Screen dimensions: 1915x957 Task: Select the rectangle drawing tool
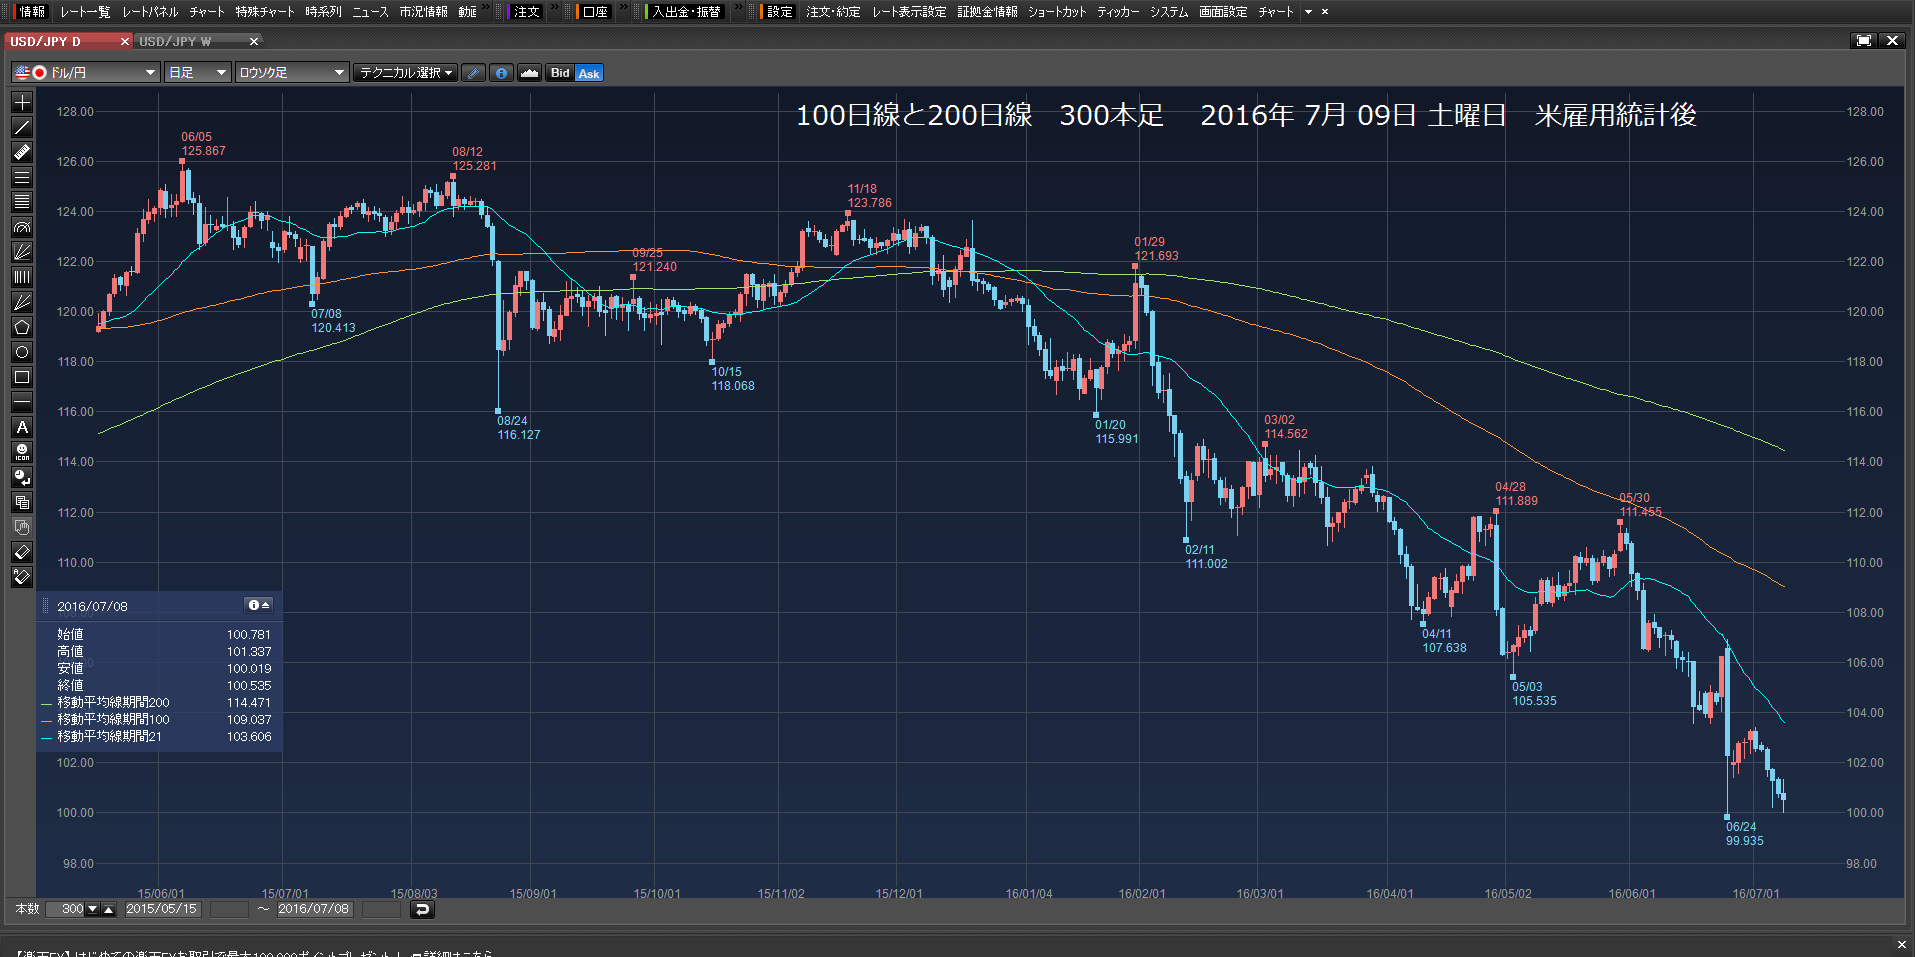(x=22, y=377)
